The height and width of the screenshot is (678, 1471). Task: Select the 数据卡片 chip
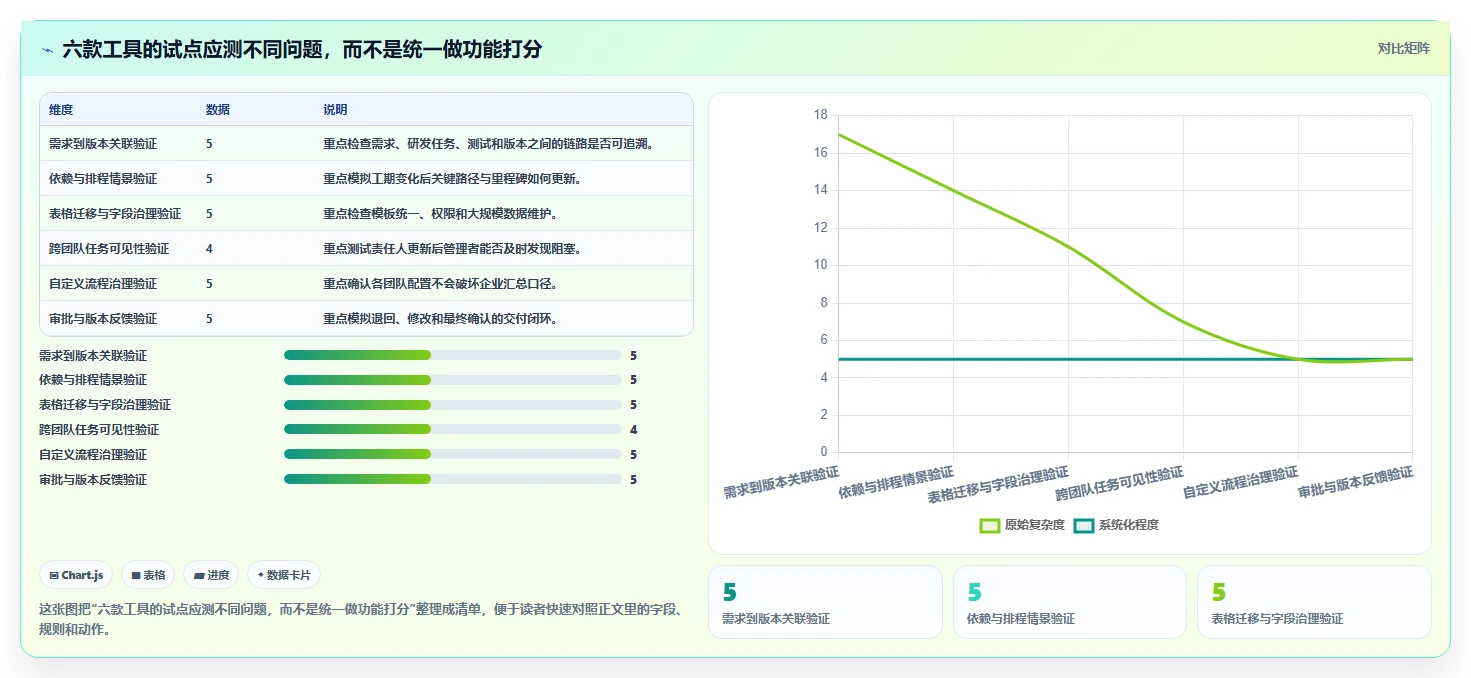tap(284, 575)
